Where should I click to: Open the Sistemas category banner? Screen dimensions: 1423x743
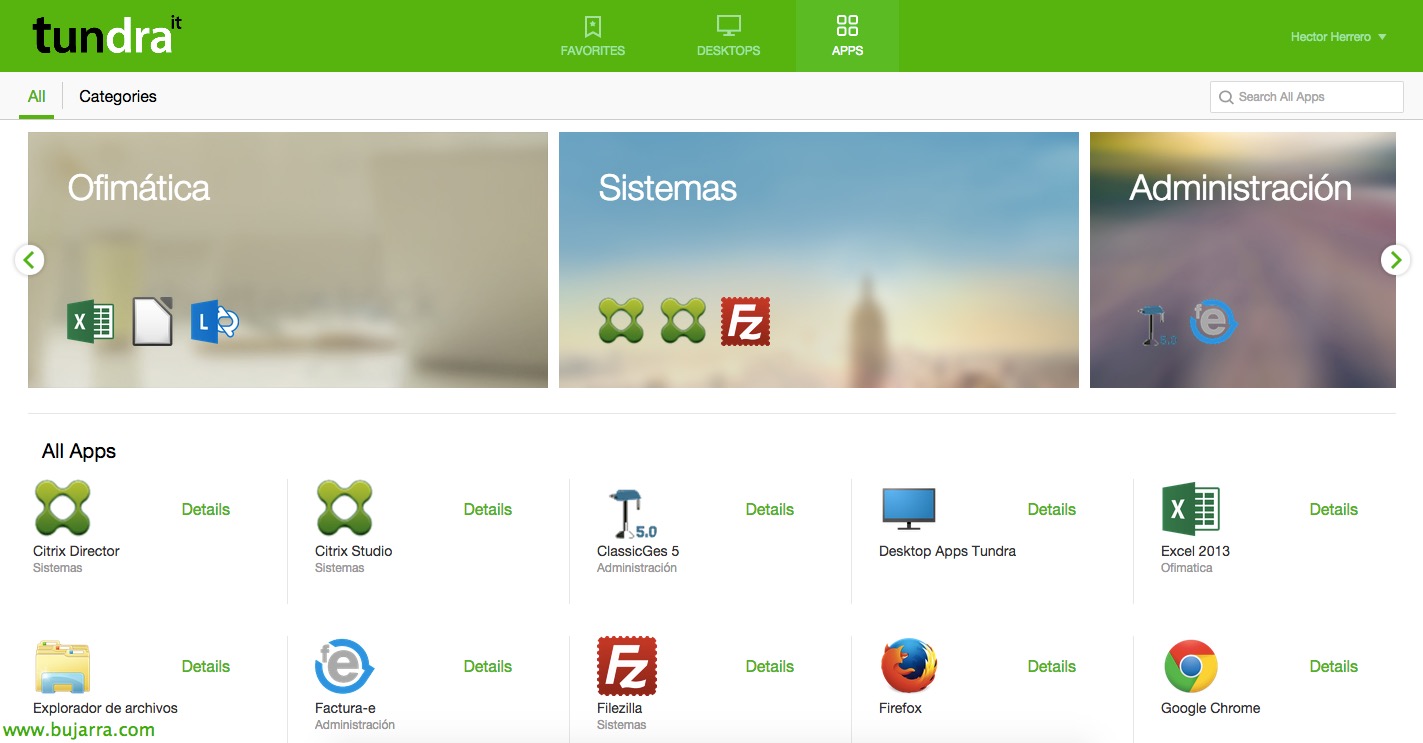click(x=818, y=260)
